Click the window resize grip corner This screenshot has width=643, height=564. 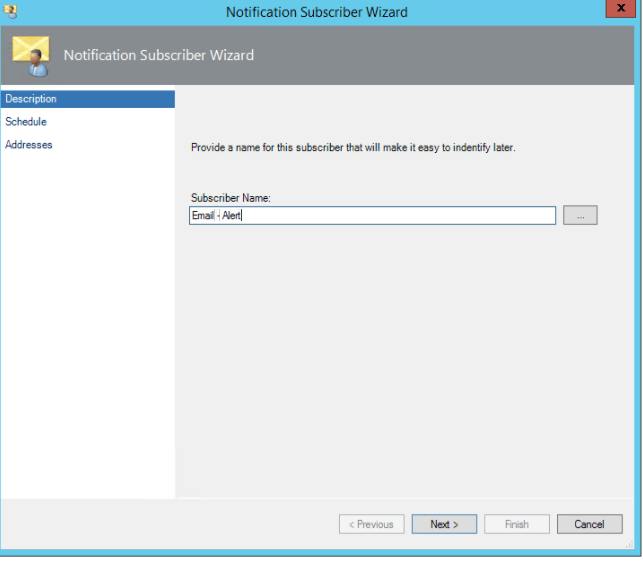629,544
